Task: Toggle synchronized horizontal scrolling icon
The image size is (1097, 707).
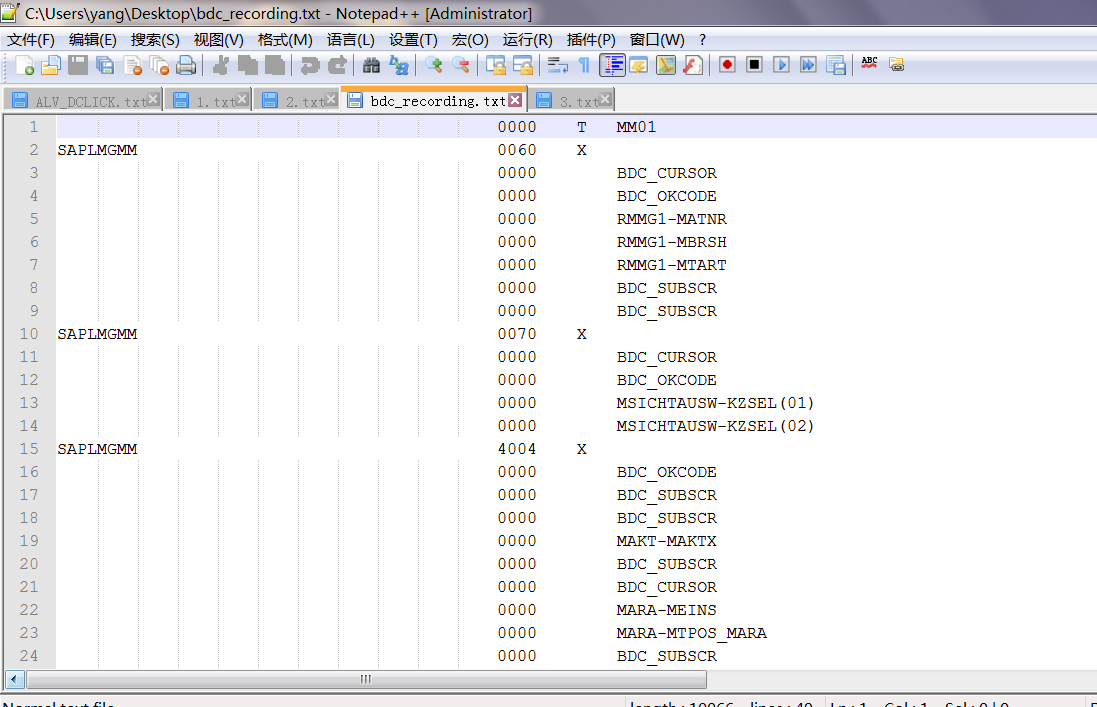Action: point(523,65)
